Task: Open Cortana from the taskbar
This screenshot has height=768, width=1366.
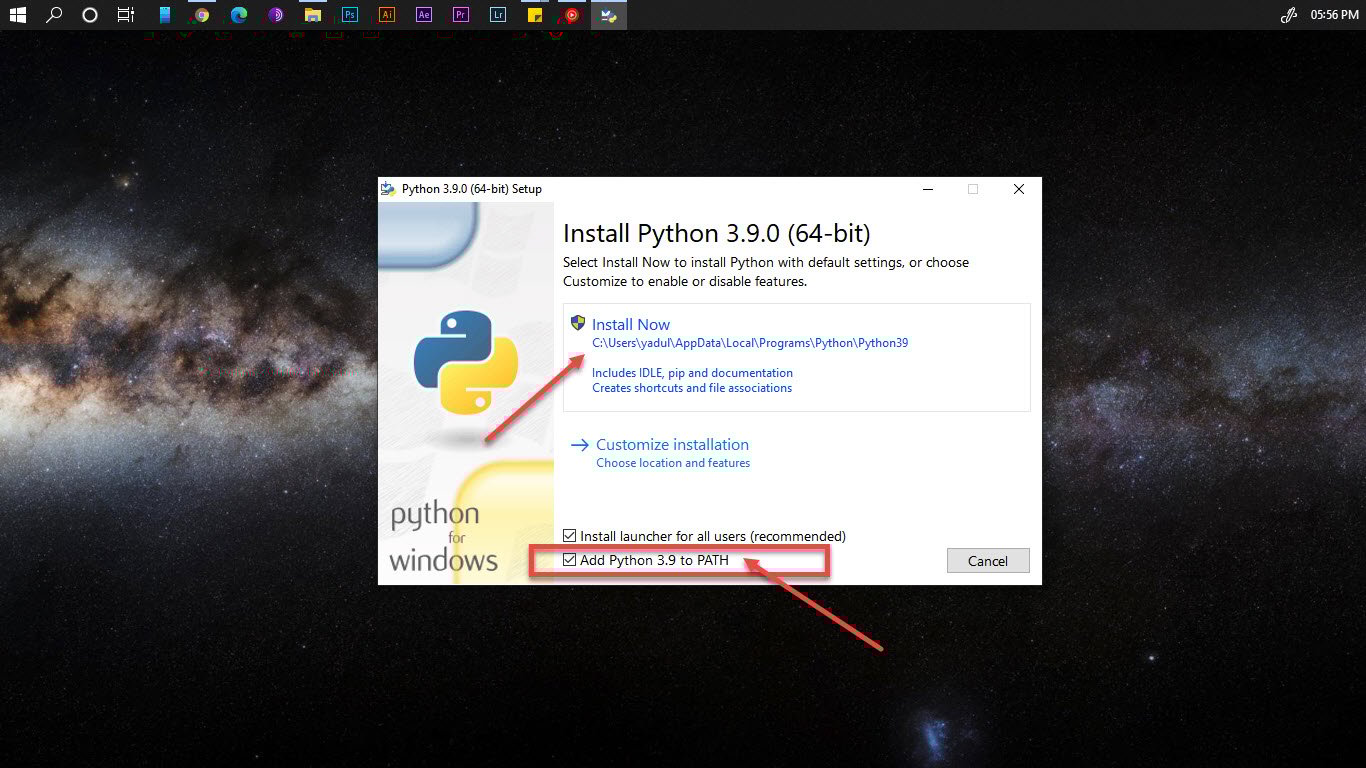Action: tap(90, 15)
